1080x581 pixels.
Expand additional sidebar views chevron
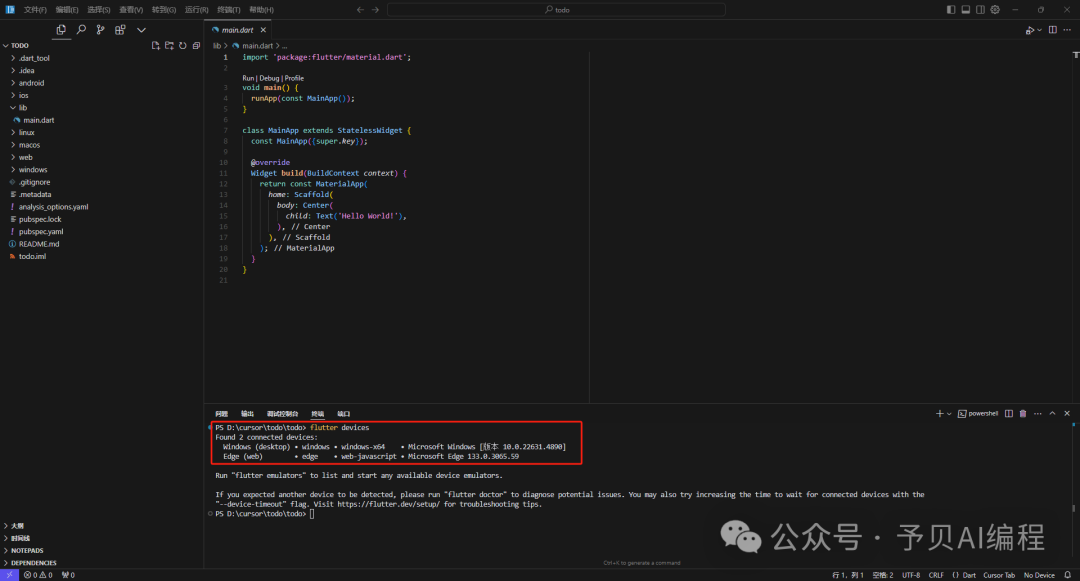click(141, 30)
